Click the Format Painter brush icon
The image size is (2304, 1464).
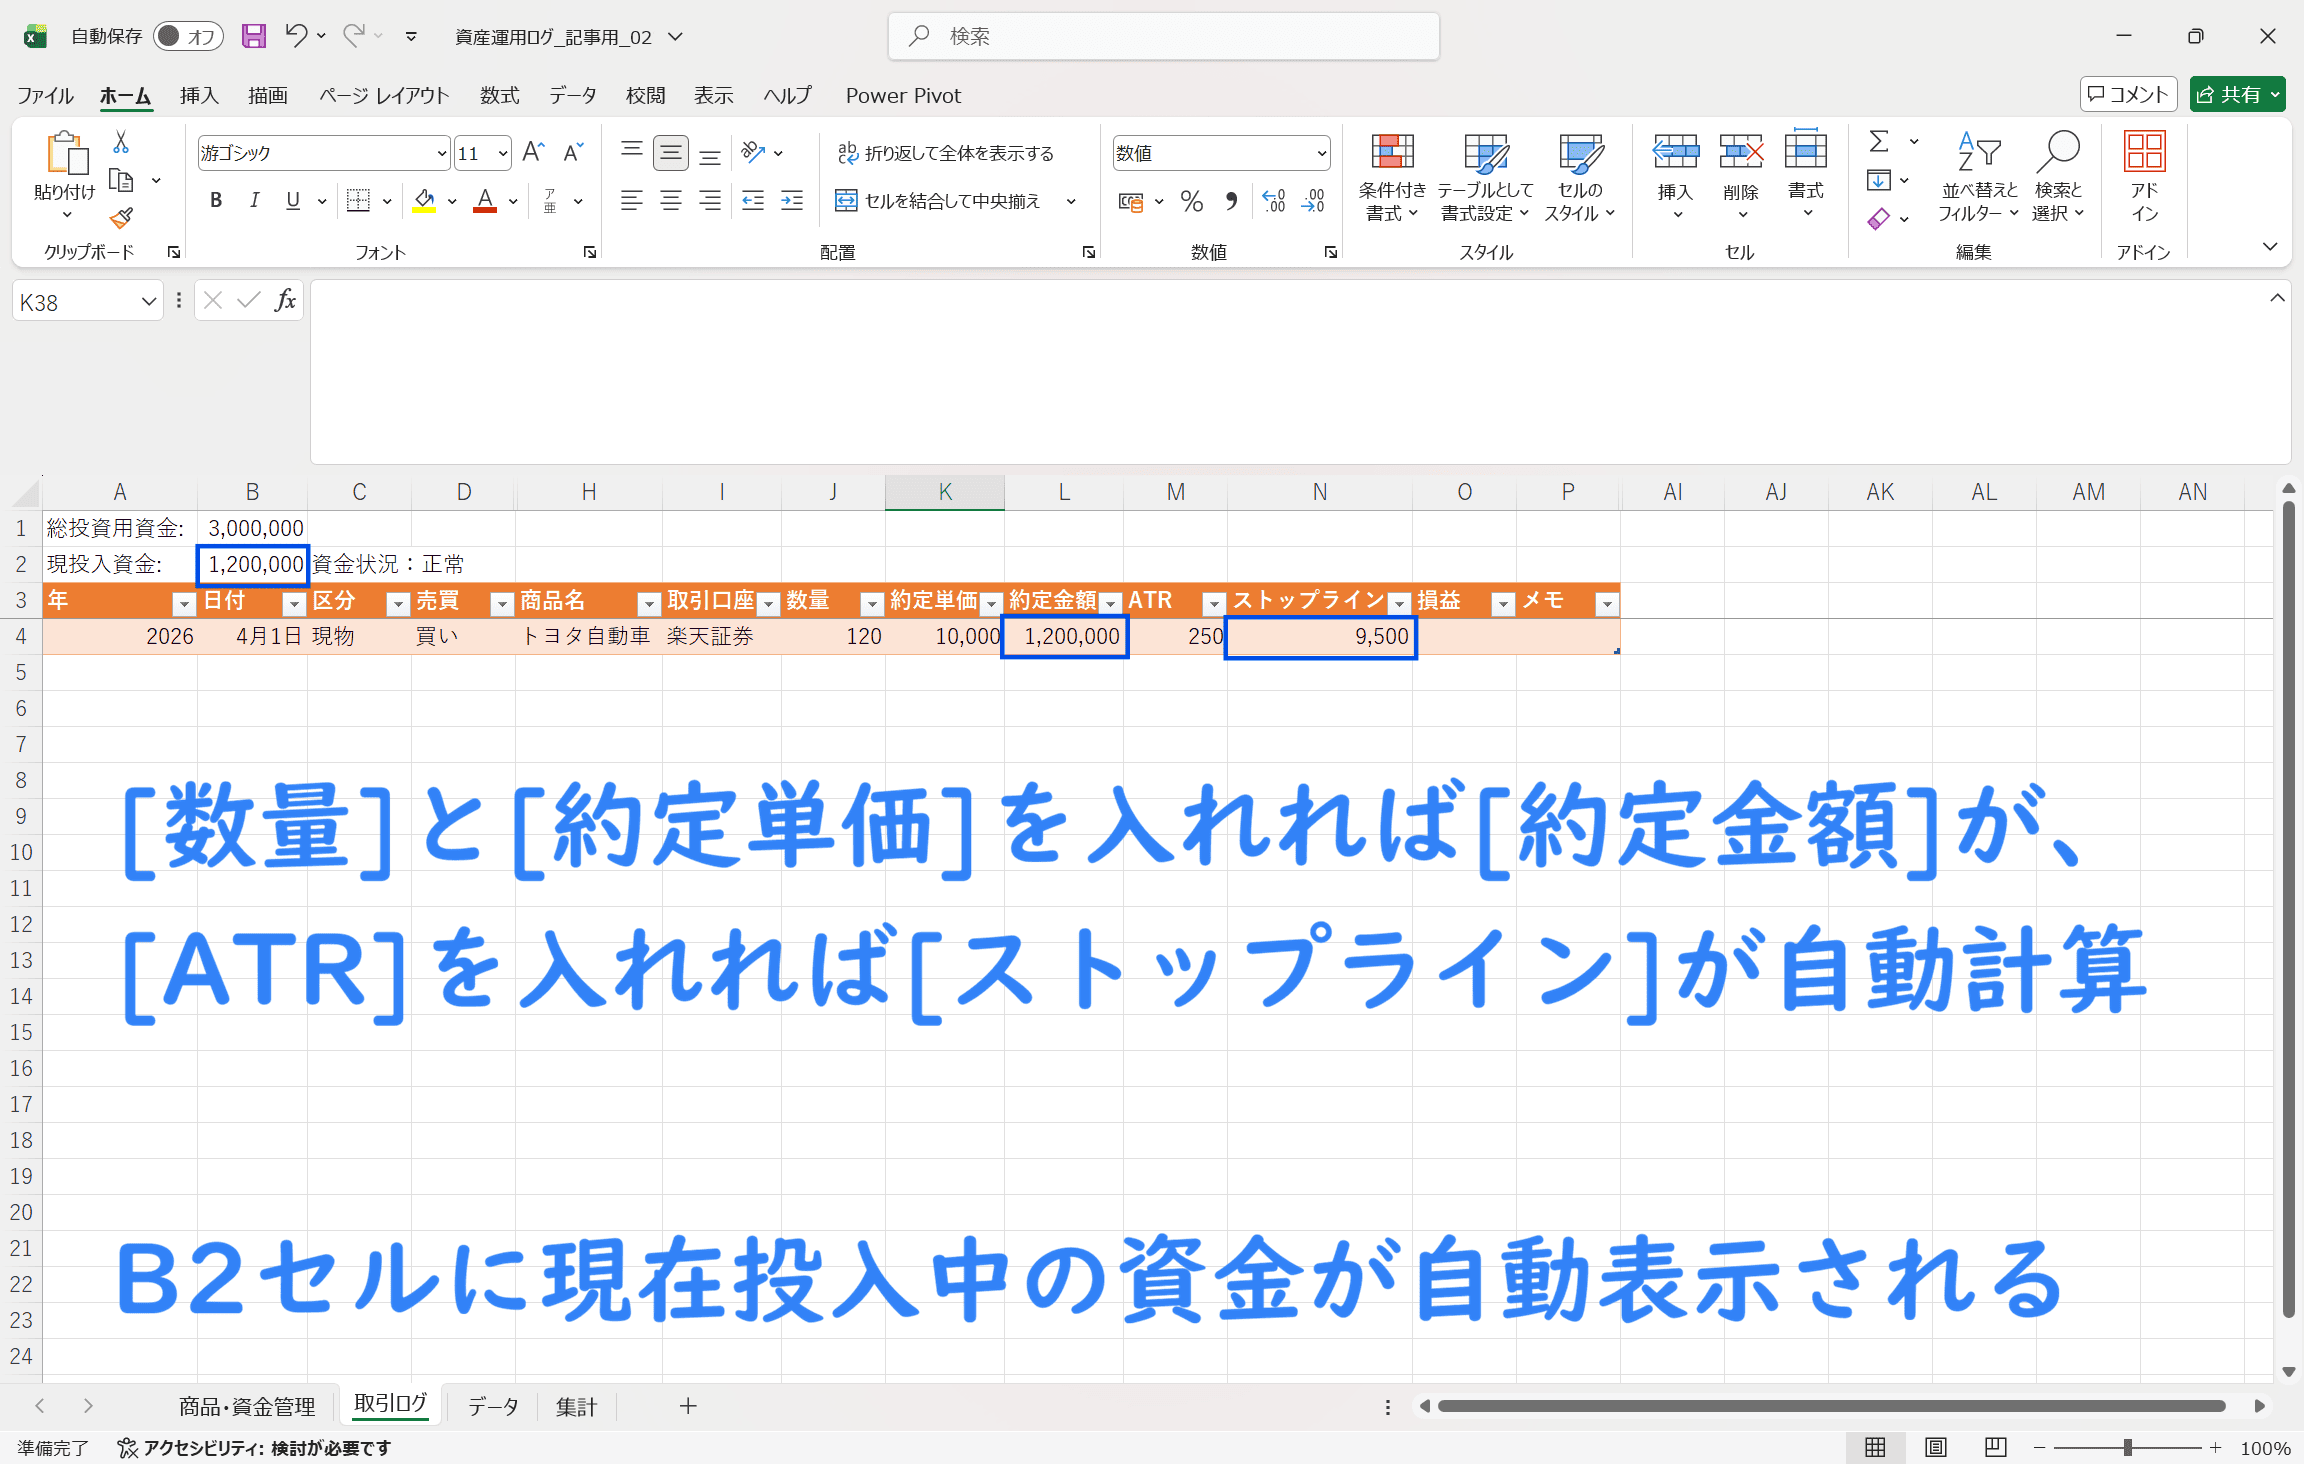121,218
